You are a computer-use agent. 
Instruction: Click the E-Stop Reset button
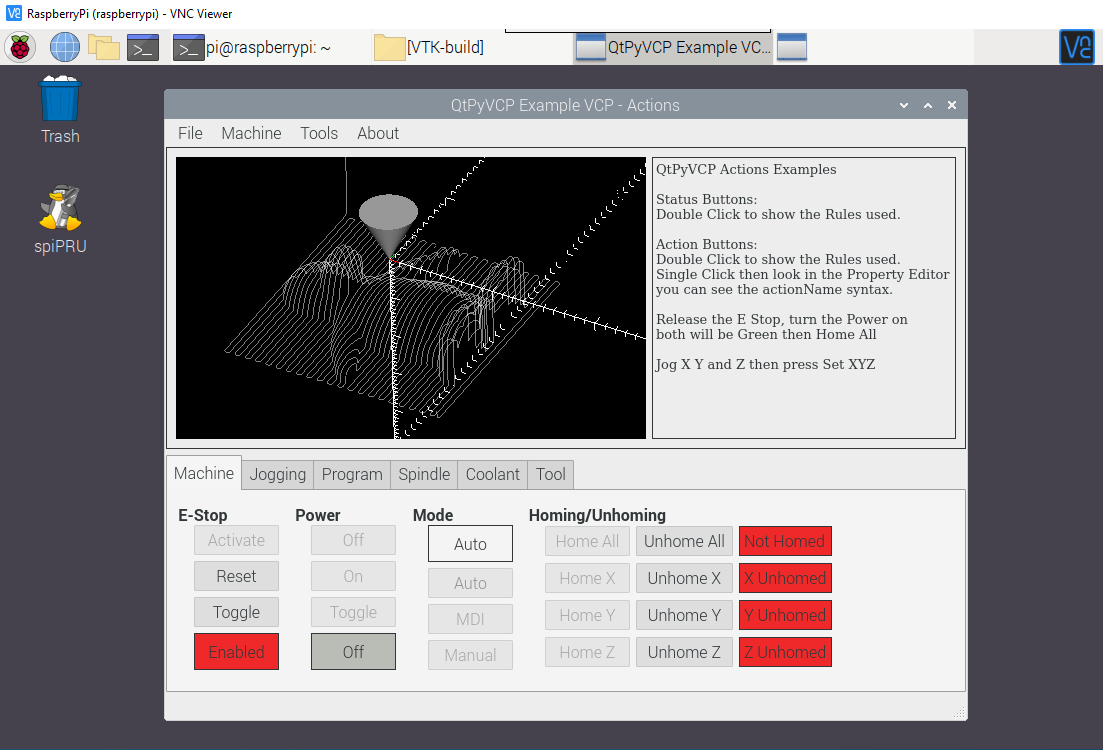[236, 576]
